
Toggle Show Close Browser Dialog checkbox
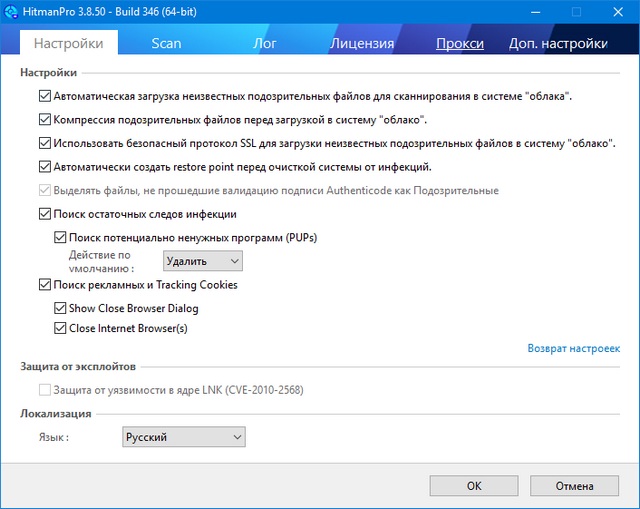(x=60, y=308)
